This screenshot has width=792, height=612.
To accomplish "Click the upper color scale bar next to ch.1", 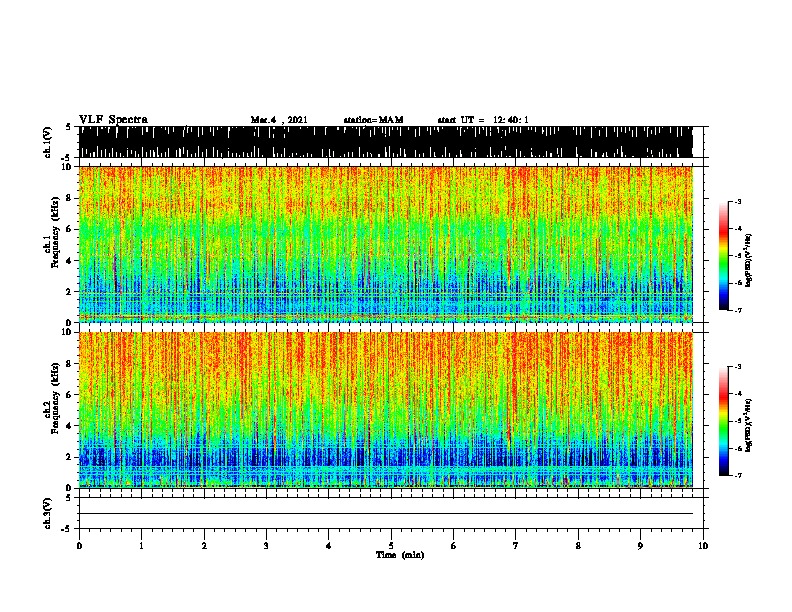I will pyautogui.click(x=724, y=256).
